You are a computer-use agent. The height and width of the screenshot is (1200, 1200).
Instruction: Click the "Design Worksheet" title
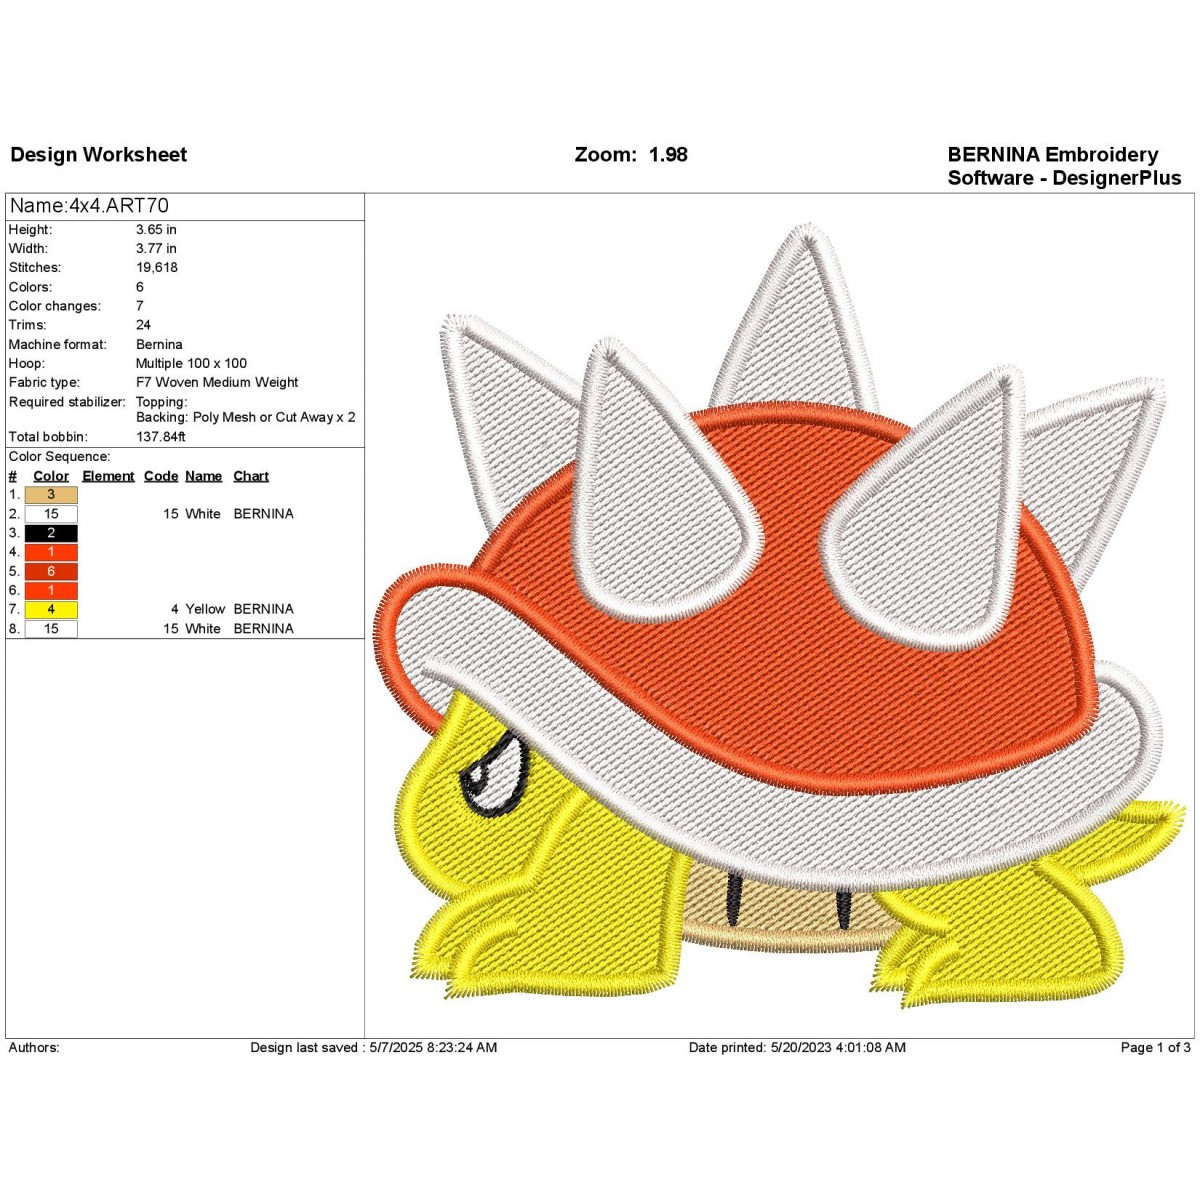(99, 155)
